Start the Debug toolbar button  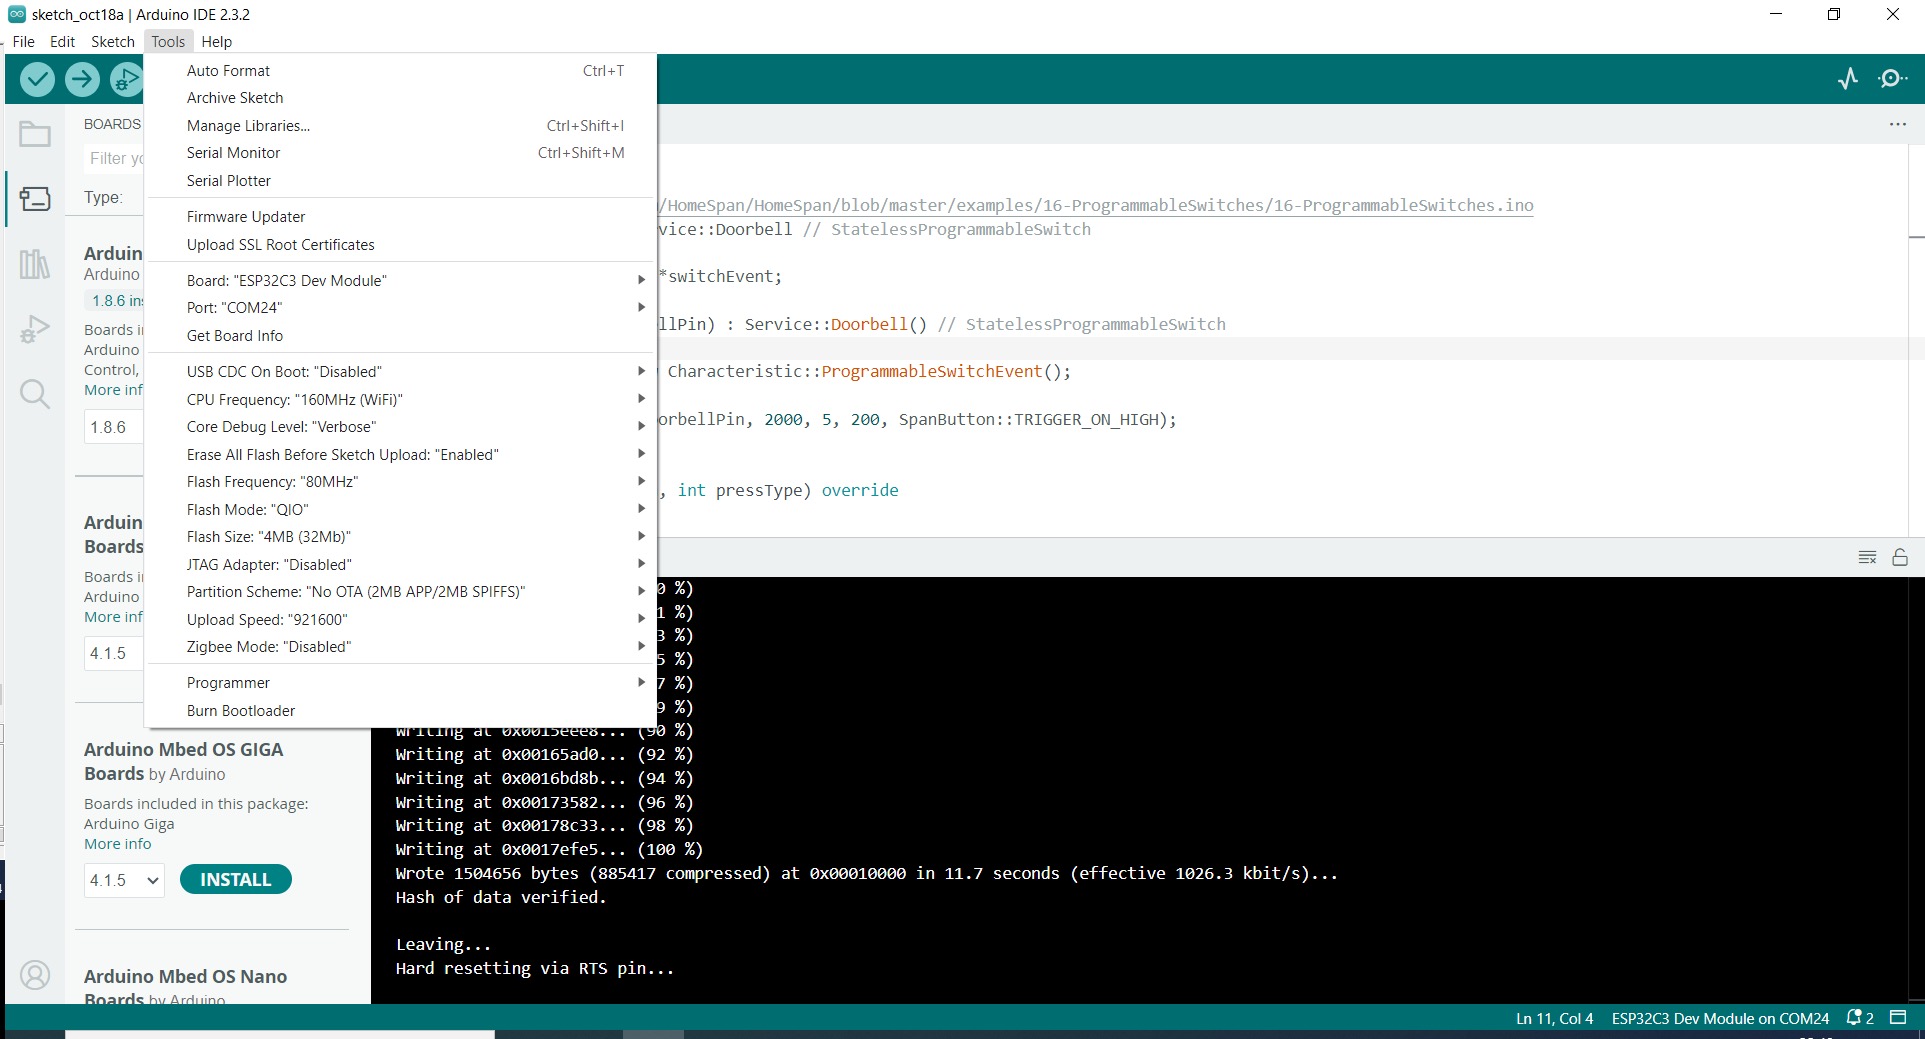126,79
